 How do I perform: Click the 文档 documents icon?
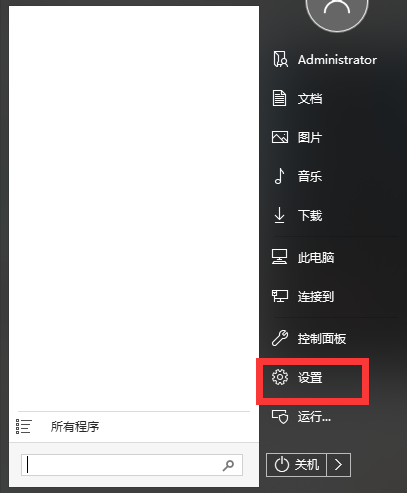point(279,98)
